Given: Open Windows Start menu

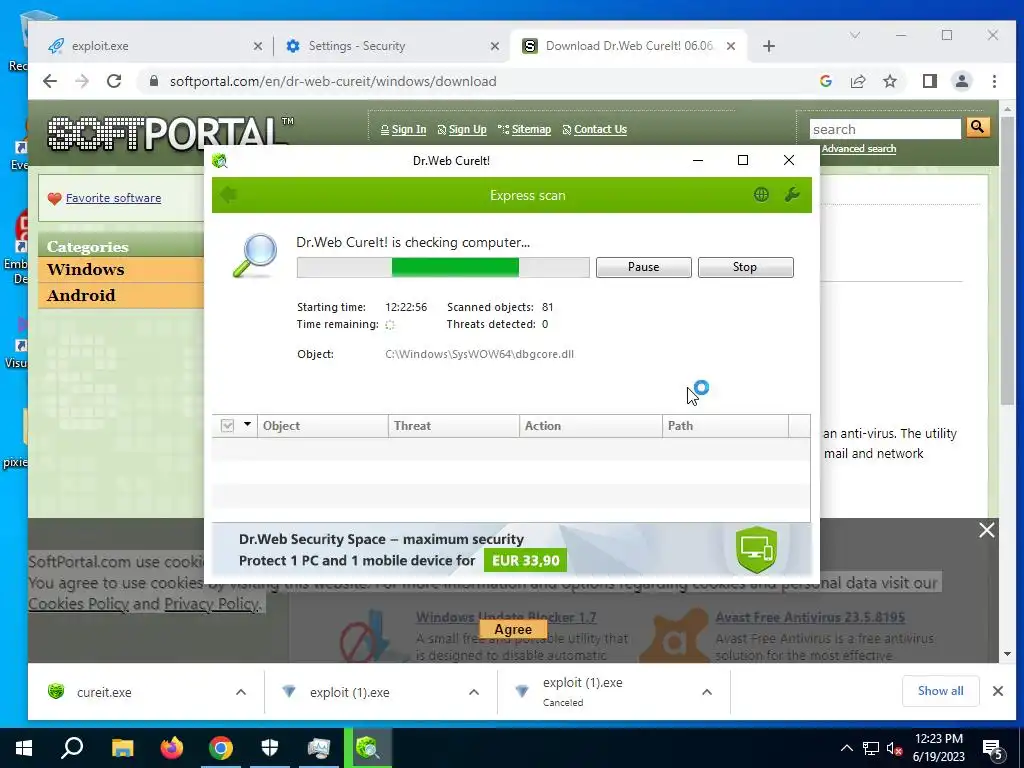Looking at the screenshot, I should [24, 748].
